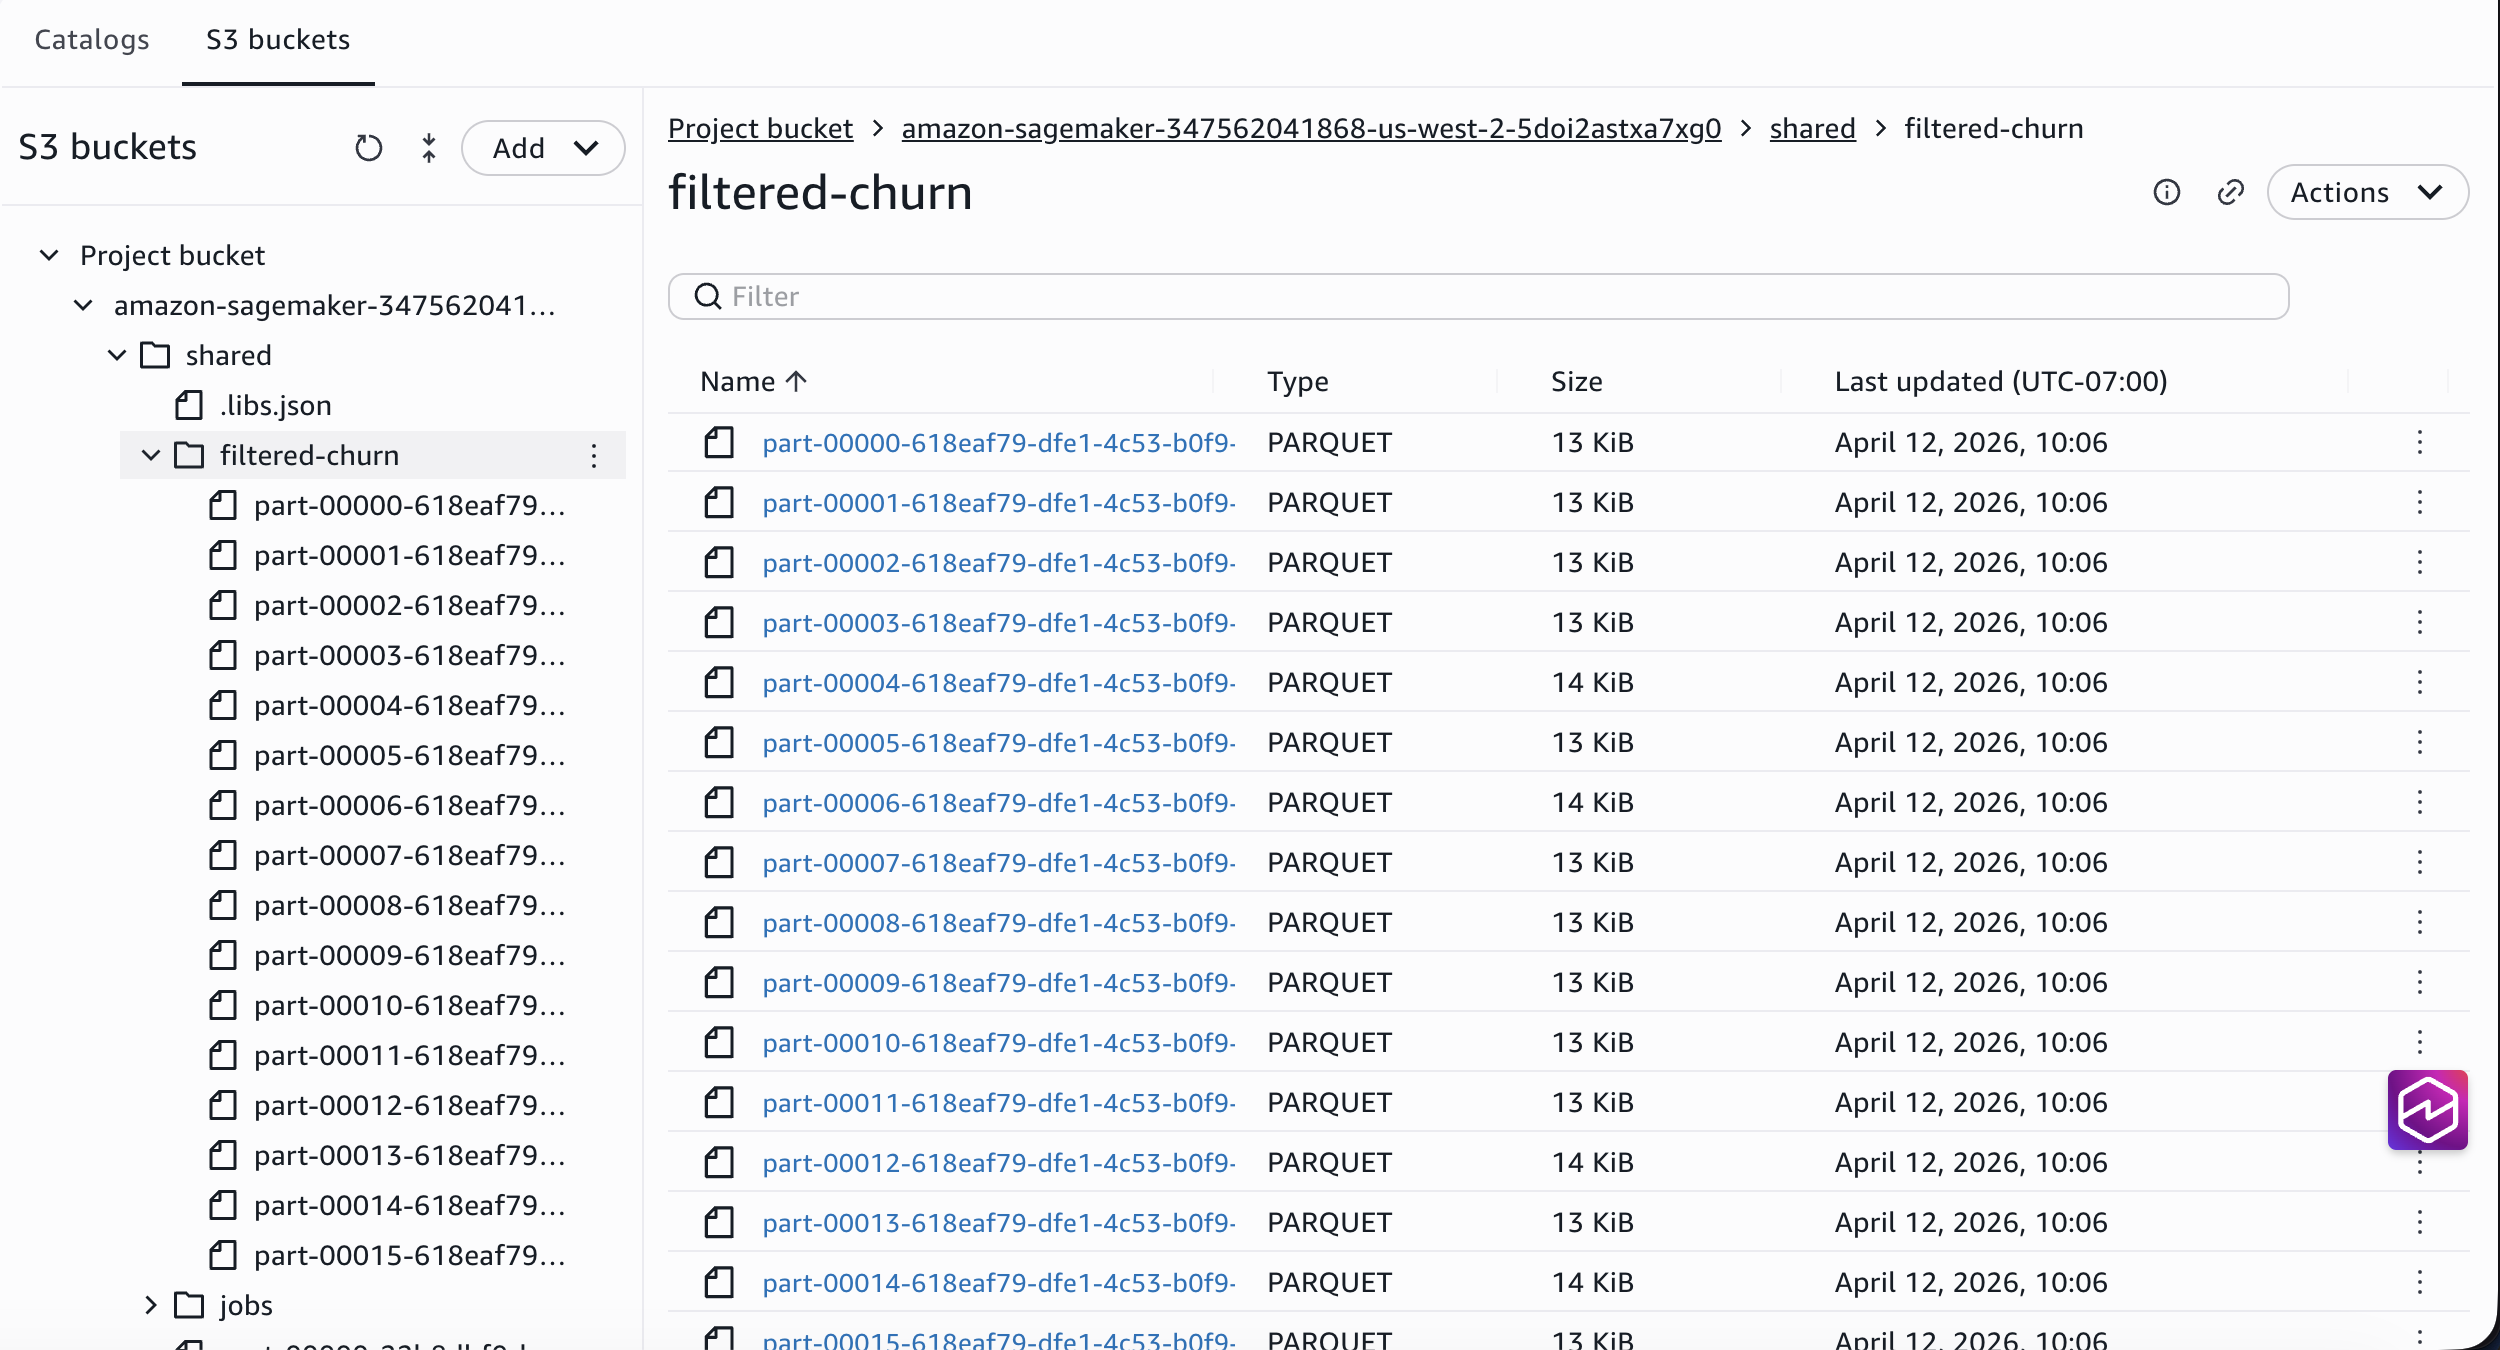Click the Type column header

[x=1298, y=381]
